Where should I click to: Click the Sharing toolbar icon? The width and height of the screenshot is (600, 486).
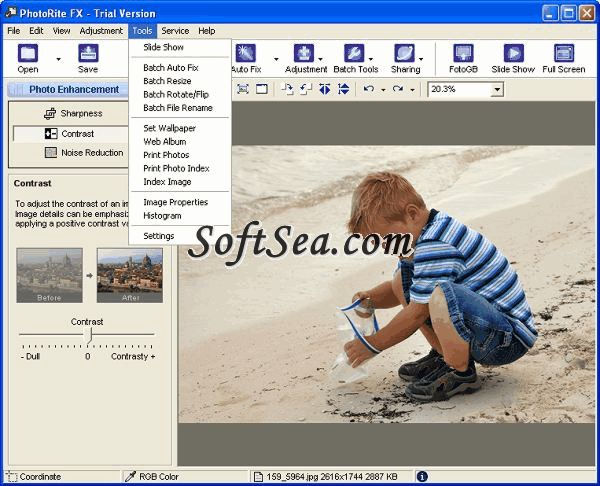point(404,53)
